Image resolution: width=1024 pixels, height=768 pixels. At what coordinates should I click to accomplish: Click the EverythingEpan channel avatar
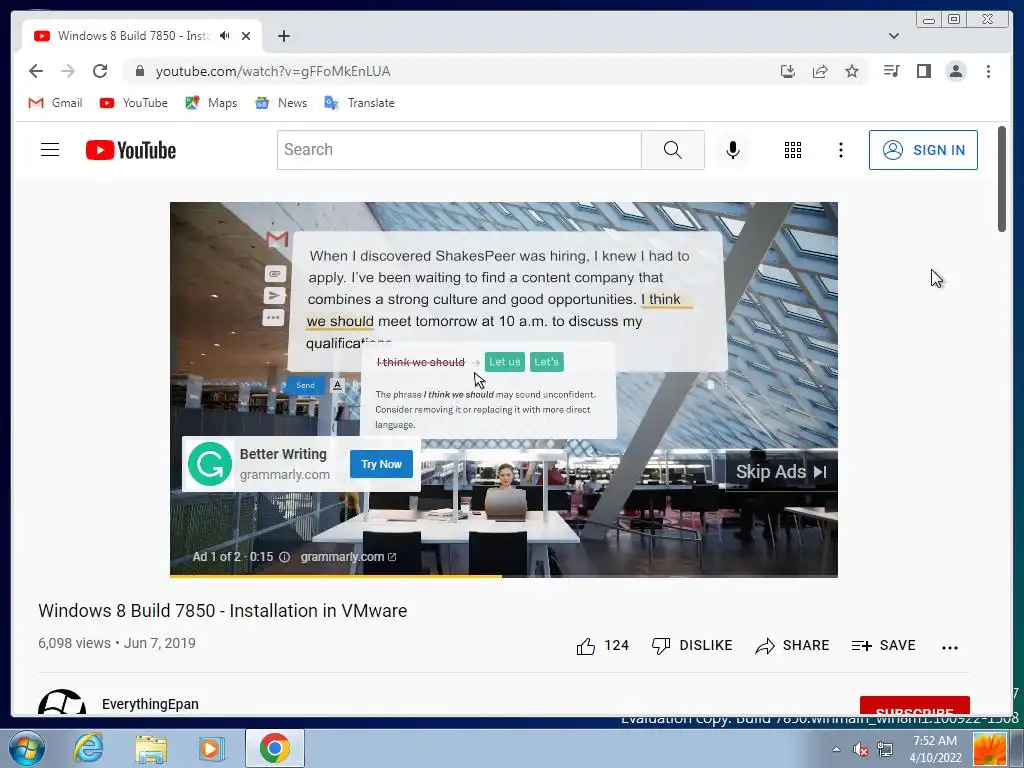62,702
